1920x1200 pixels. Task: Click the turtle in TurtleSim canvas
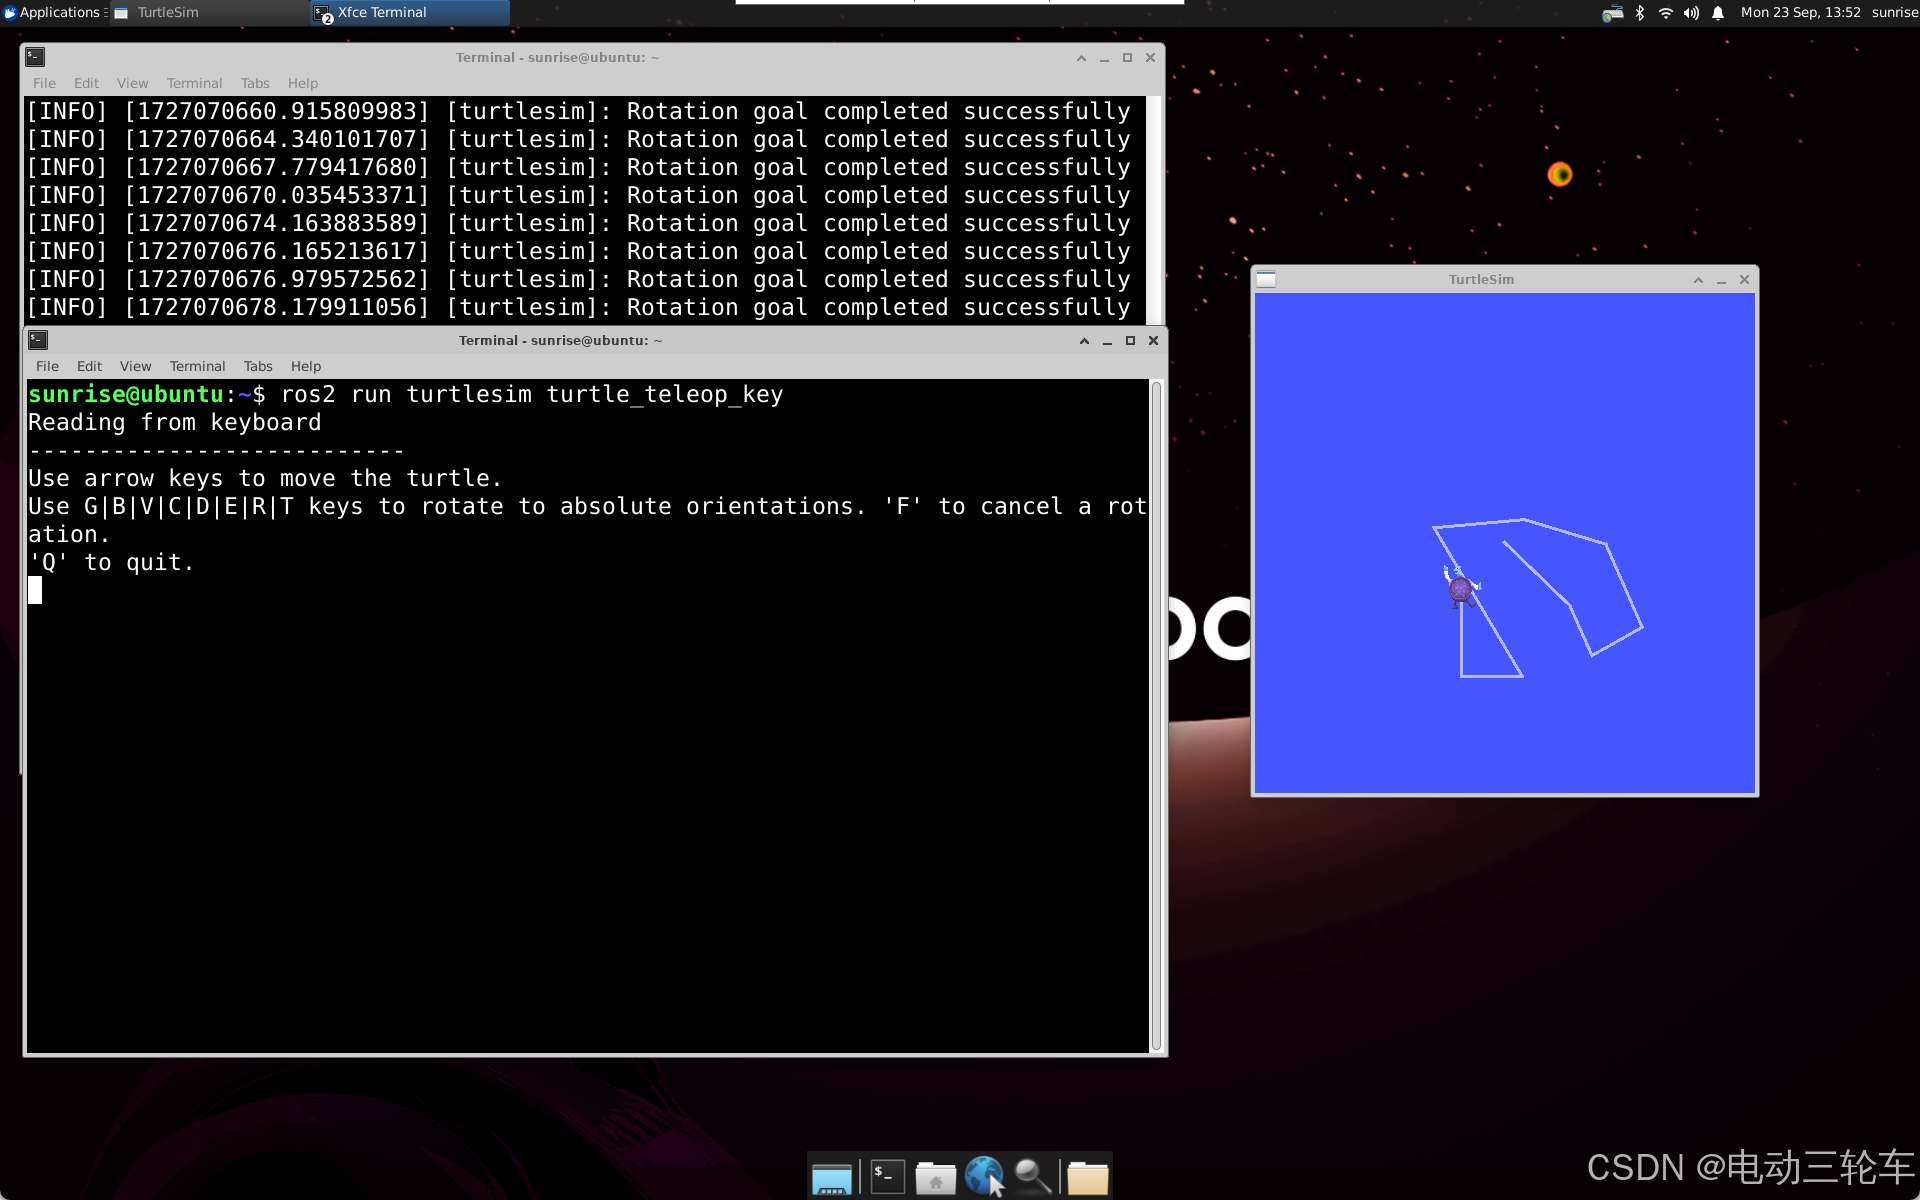click(1461, 588)
